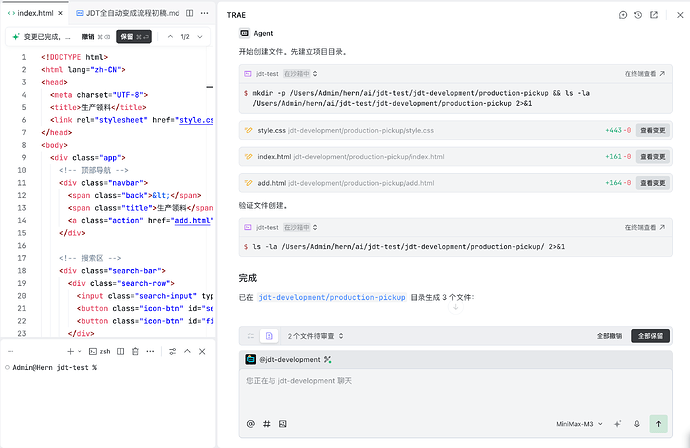The image size is (690, 448).
Task: Click the green sparkle change-complete icon
Action: pos(15,37)
